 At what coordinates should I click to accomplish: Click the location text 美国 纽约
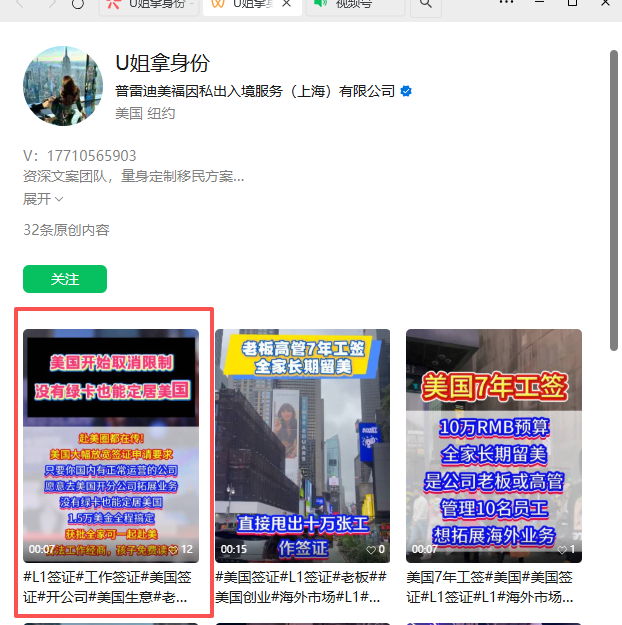pyautogui.click(x=145, y=114)
